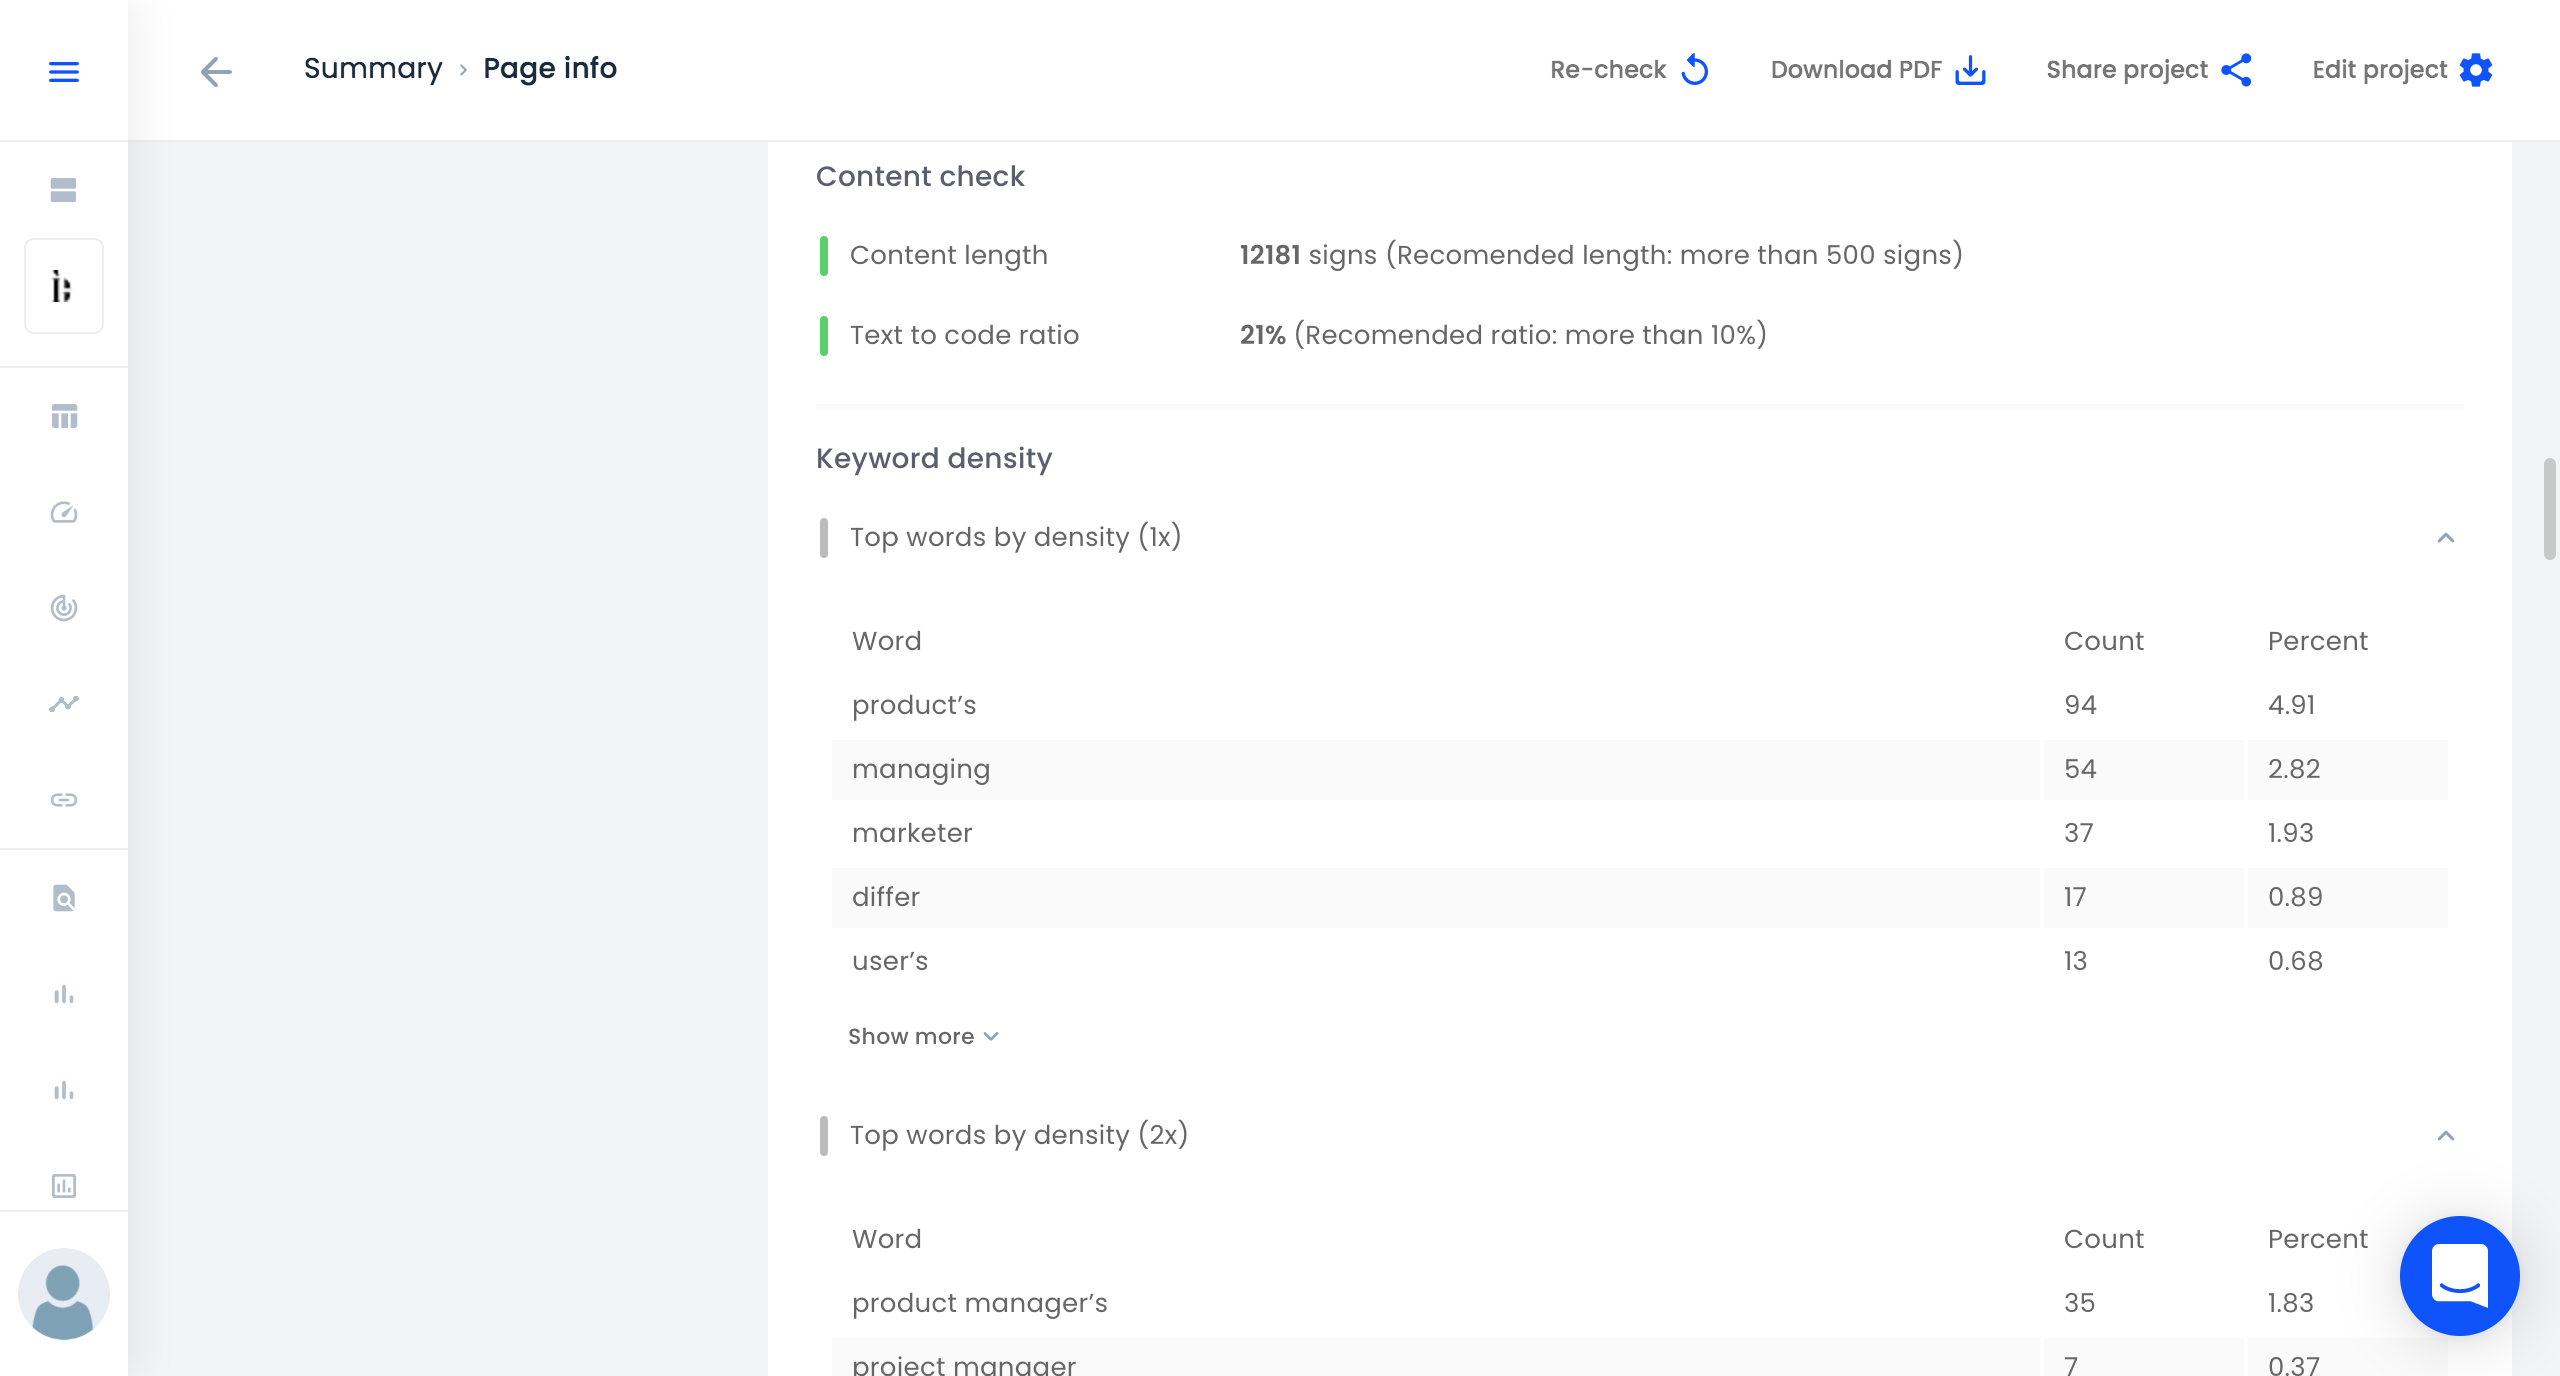The height and width of the screenshot is (1376, 2560).
Task: Open the page search sidebar icon
Action: point(64,898)
